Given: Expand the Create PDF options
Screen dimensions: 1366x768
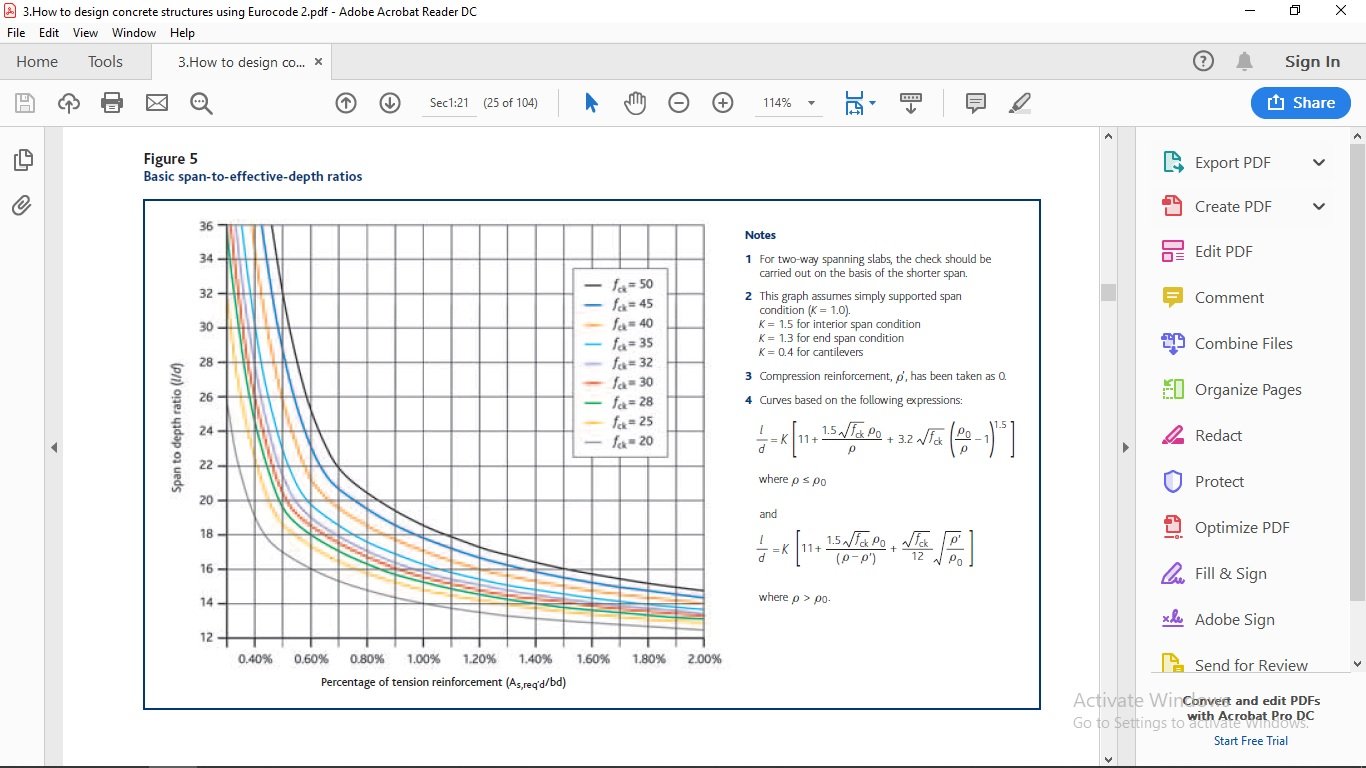Looking at the screenshot, I should 1319,207.
